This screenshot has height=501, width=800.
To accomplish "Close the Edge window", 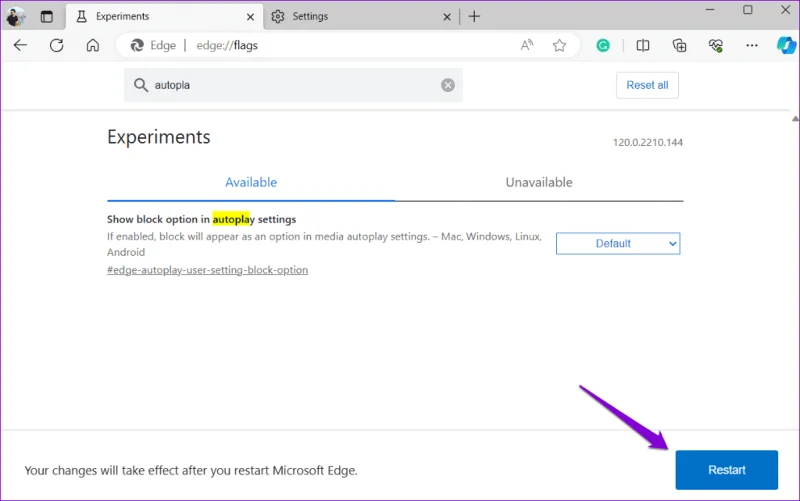I will click(x=786, y=10).
